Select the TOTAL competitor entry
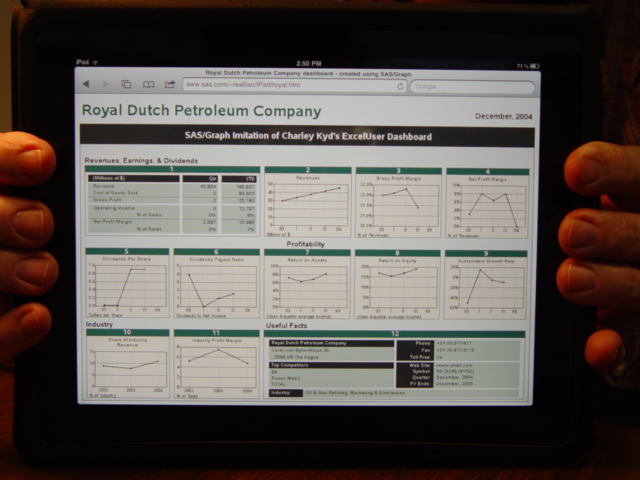 [278, 384]
